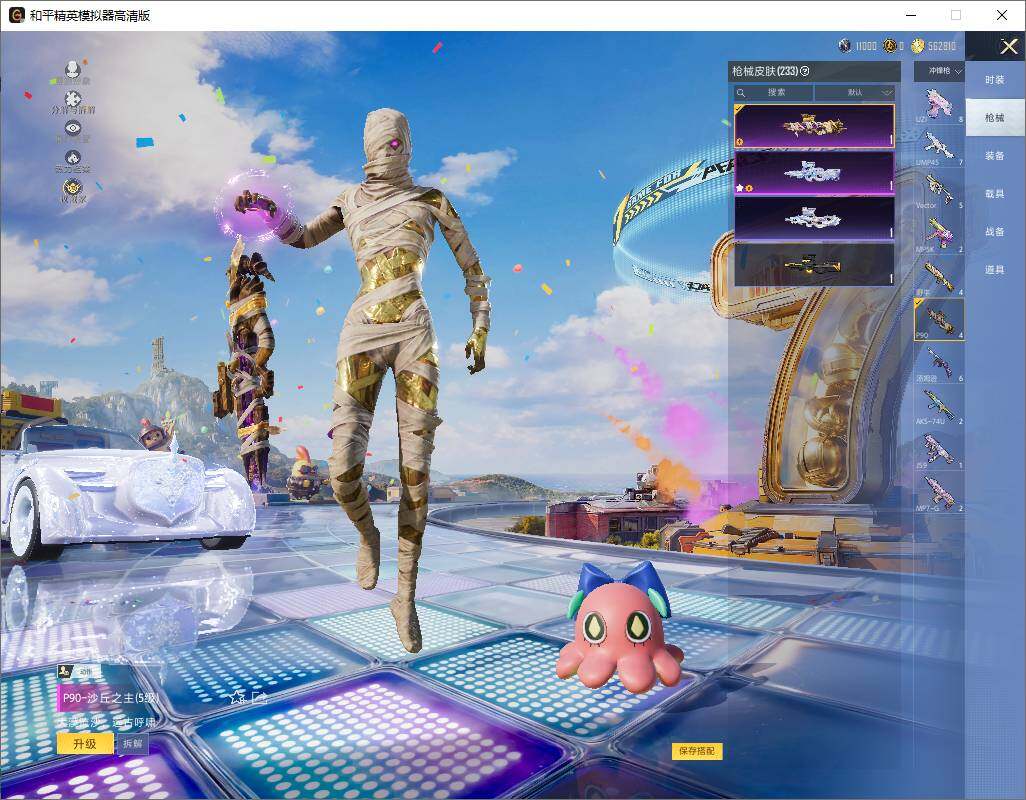Viewport: 1026px width, 800px height.
Task: Switch to the 枪械 tab
Action: [995, 118]
